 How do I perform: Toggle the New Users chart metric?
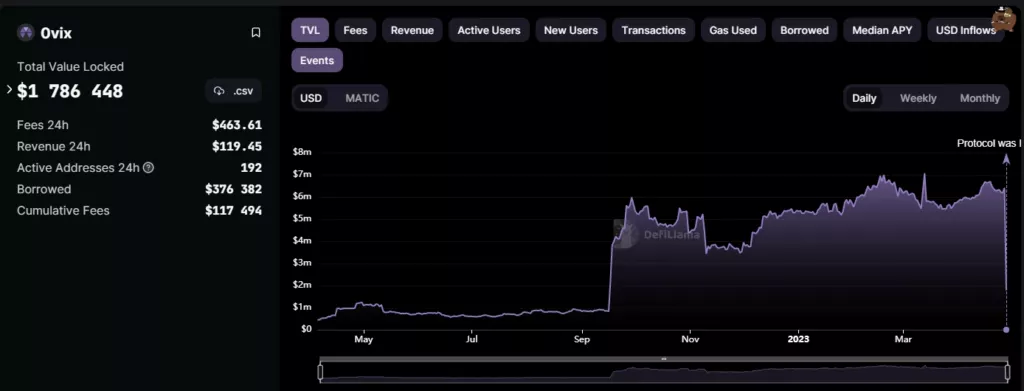pyautogui.click(x=571, y=30)
